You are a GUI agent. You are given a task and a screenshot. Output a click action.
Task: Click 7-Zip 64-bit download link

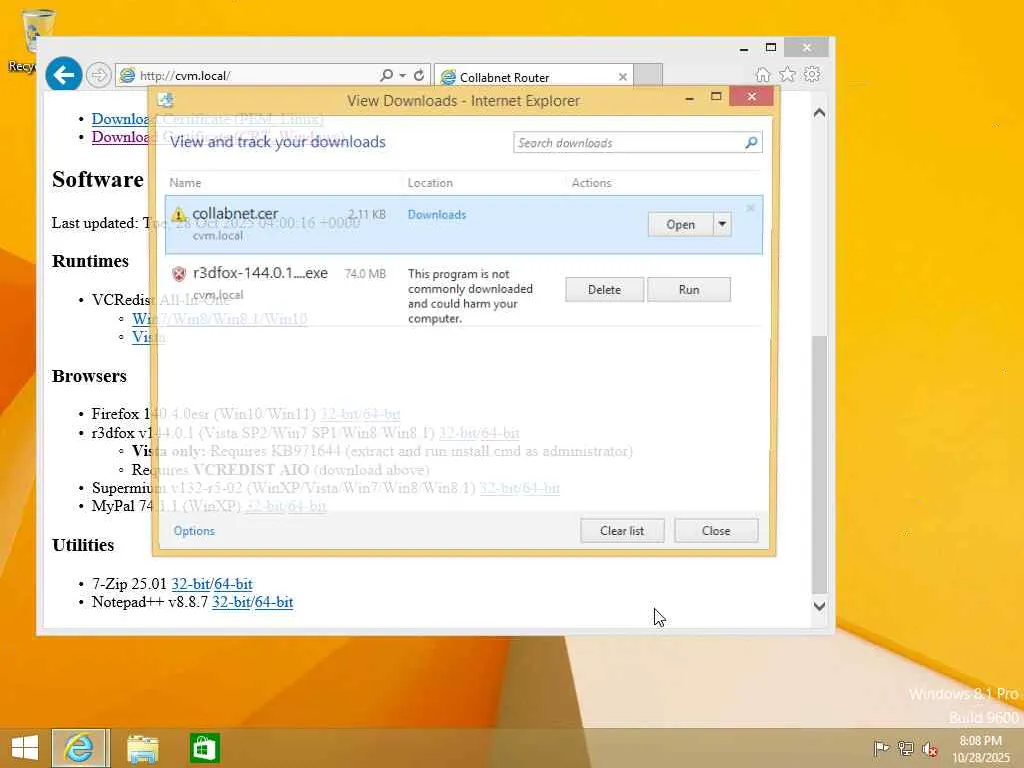tap(234, 583)
